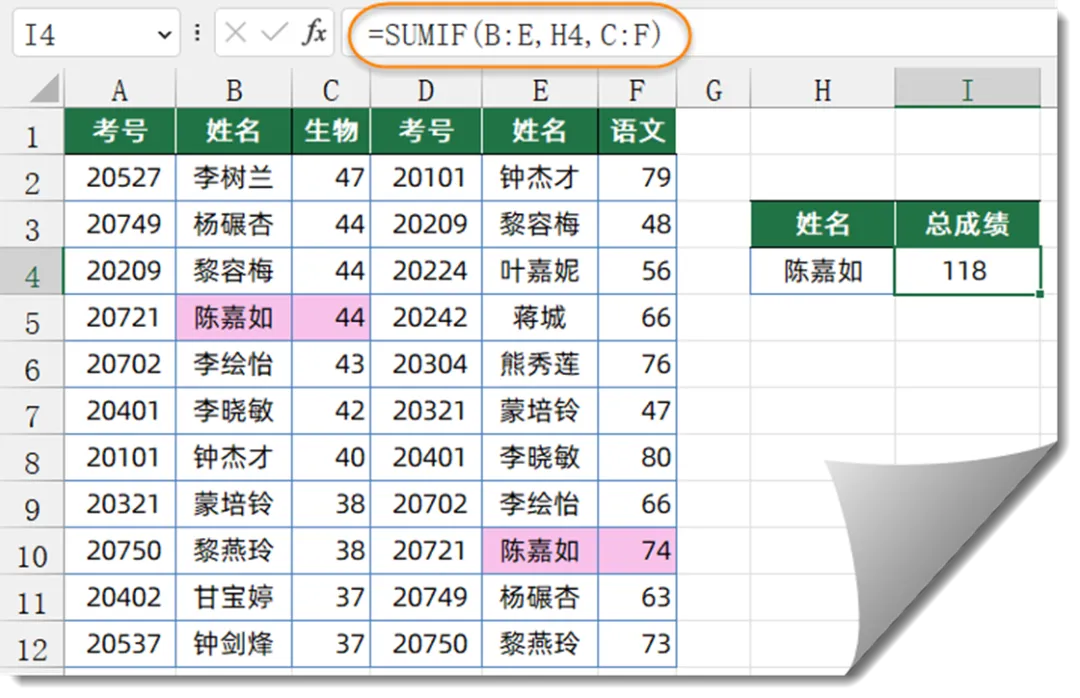
Task: Select the cell containing 118 total score
Action: pyautogui.click(x=966, y=270)
